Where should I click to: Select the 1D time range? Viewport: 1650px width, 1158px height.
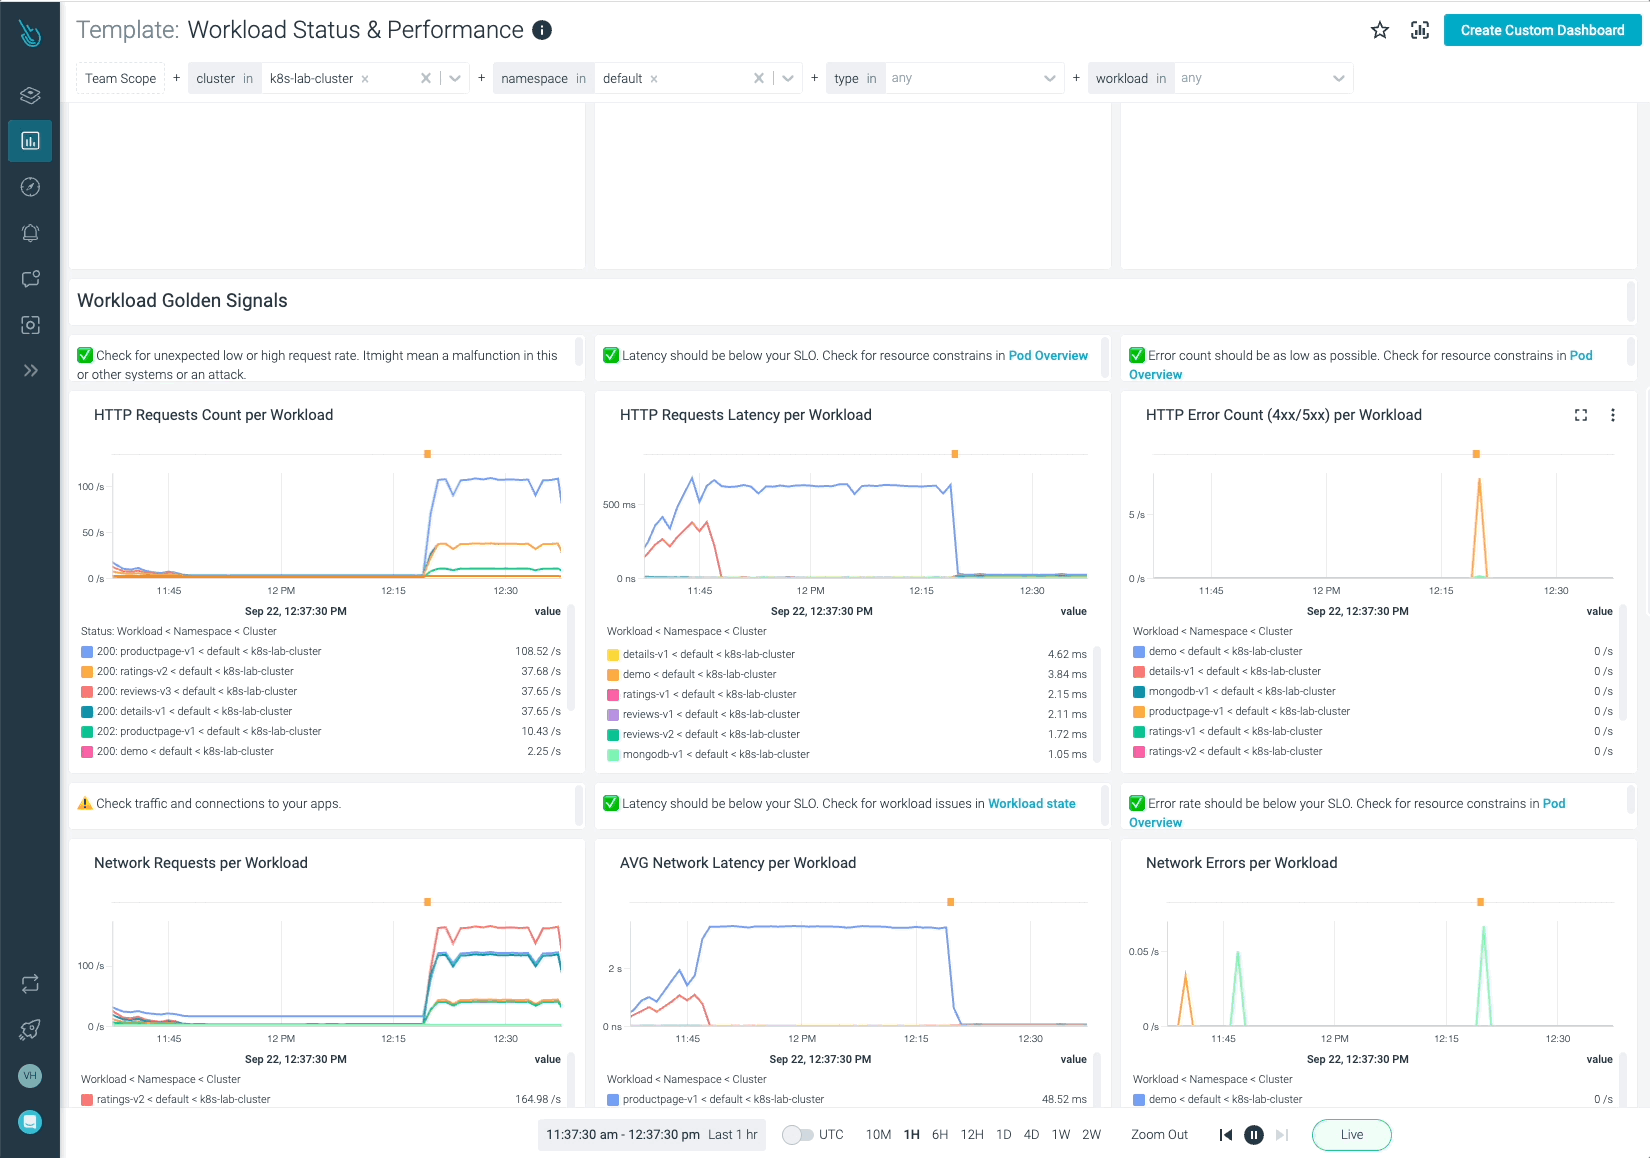1003,1135
